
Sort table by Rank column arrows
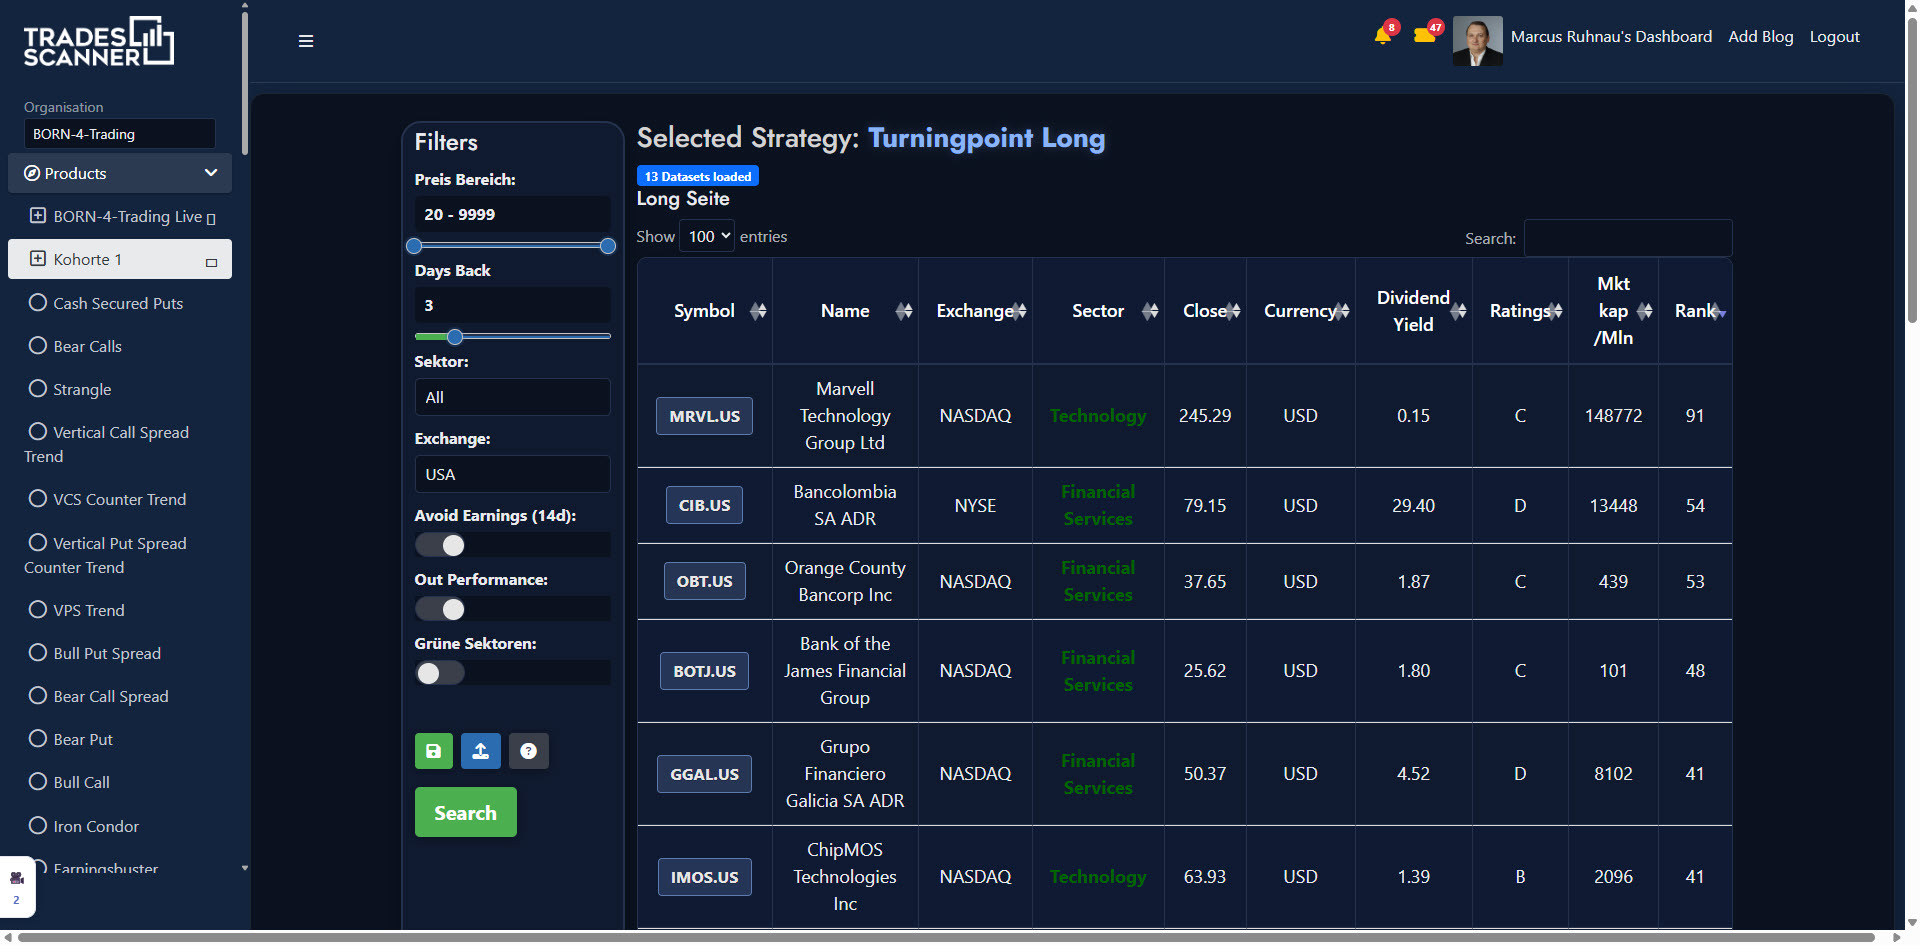click(1719, 311)
